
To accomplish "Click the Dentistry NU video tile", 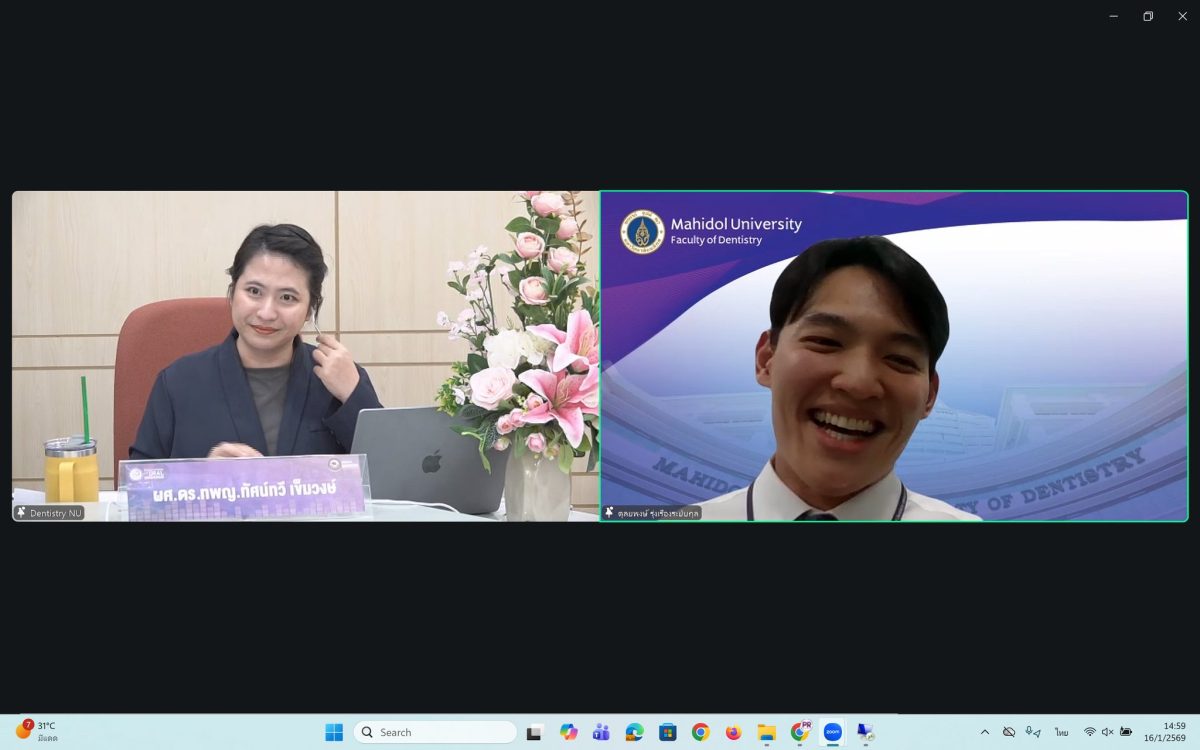I will tap(305, 355).
